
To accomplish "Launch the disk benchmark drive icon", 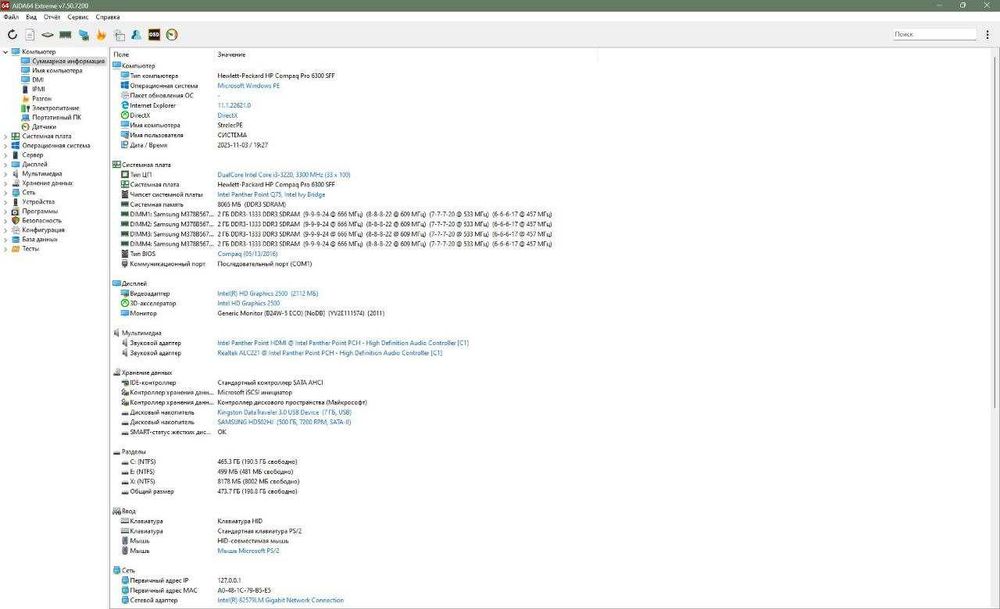I will [48, 35].
